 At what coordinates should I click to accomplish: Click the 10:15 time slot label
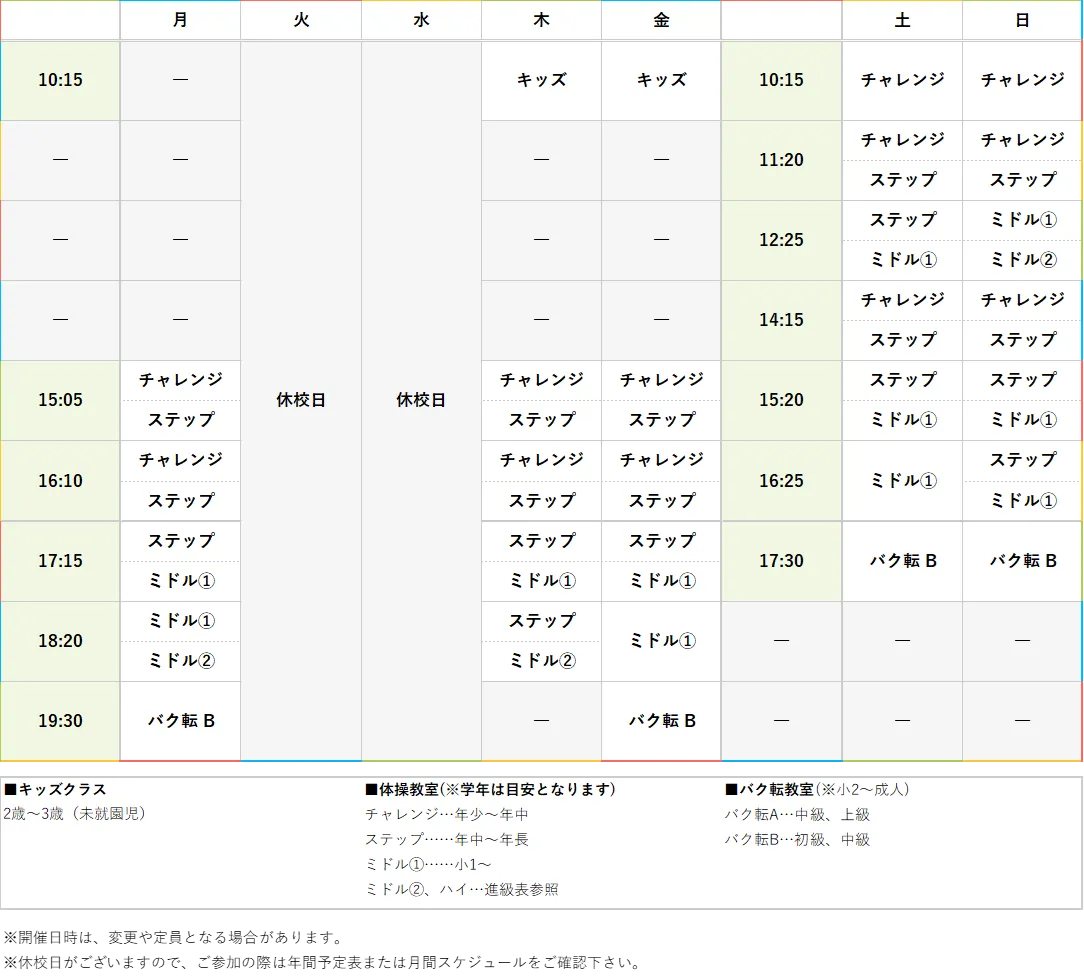click(x=60, y=80)
